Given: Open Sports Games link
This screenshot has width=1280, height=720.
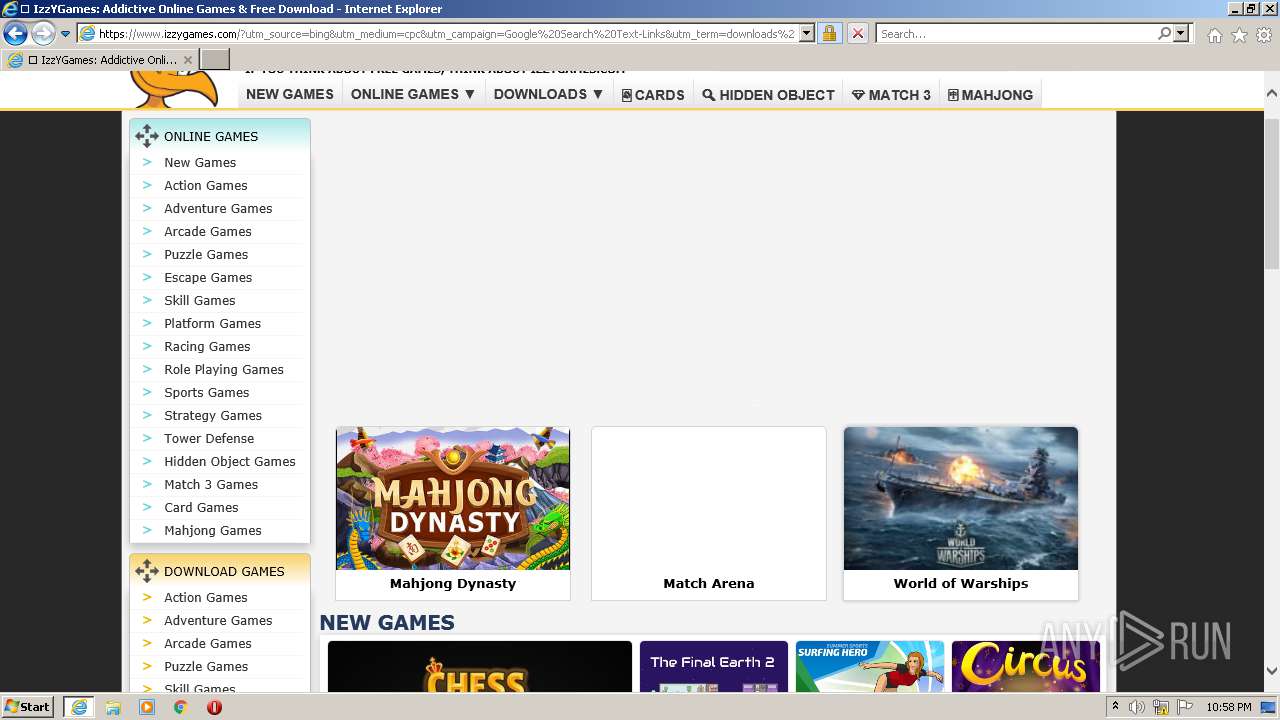Looking at the screenshot, I should click(206, 392).
